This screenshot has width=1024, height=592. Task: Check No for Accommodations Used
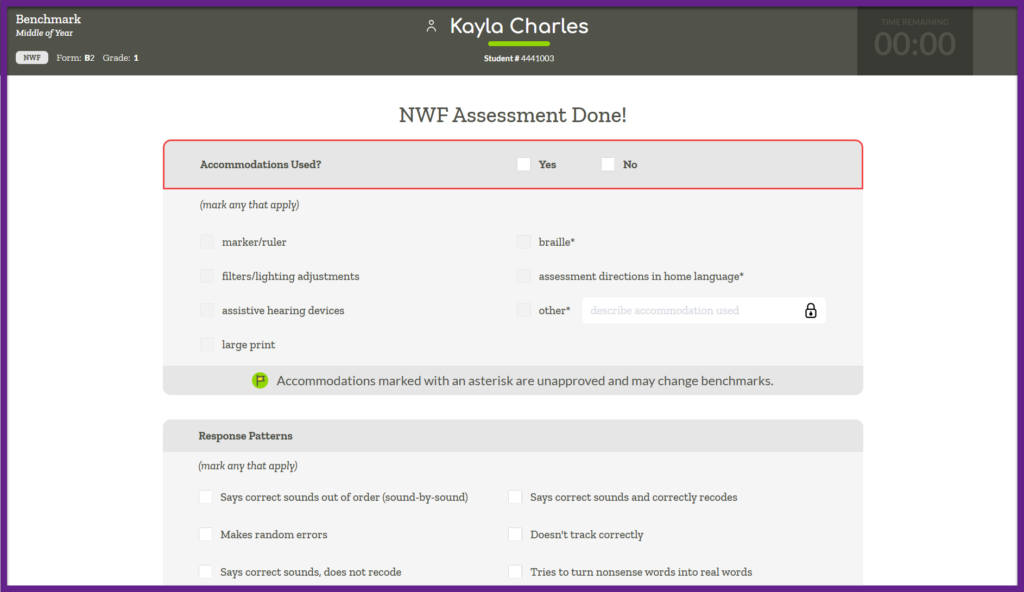coord(608,165)
